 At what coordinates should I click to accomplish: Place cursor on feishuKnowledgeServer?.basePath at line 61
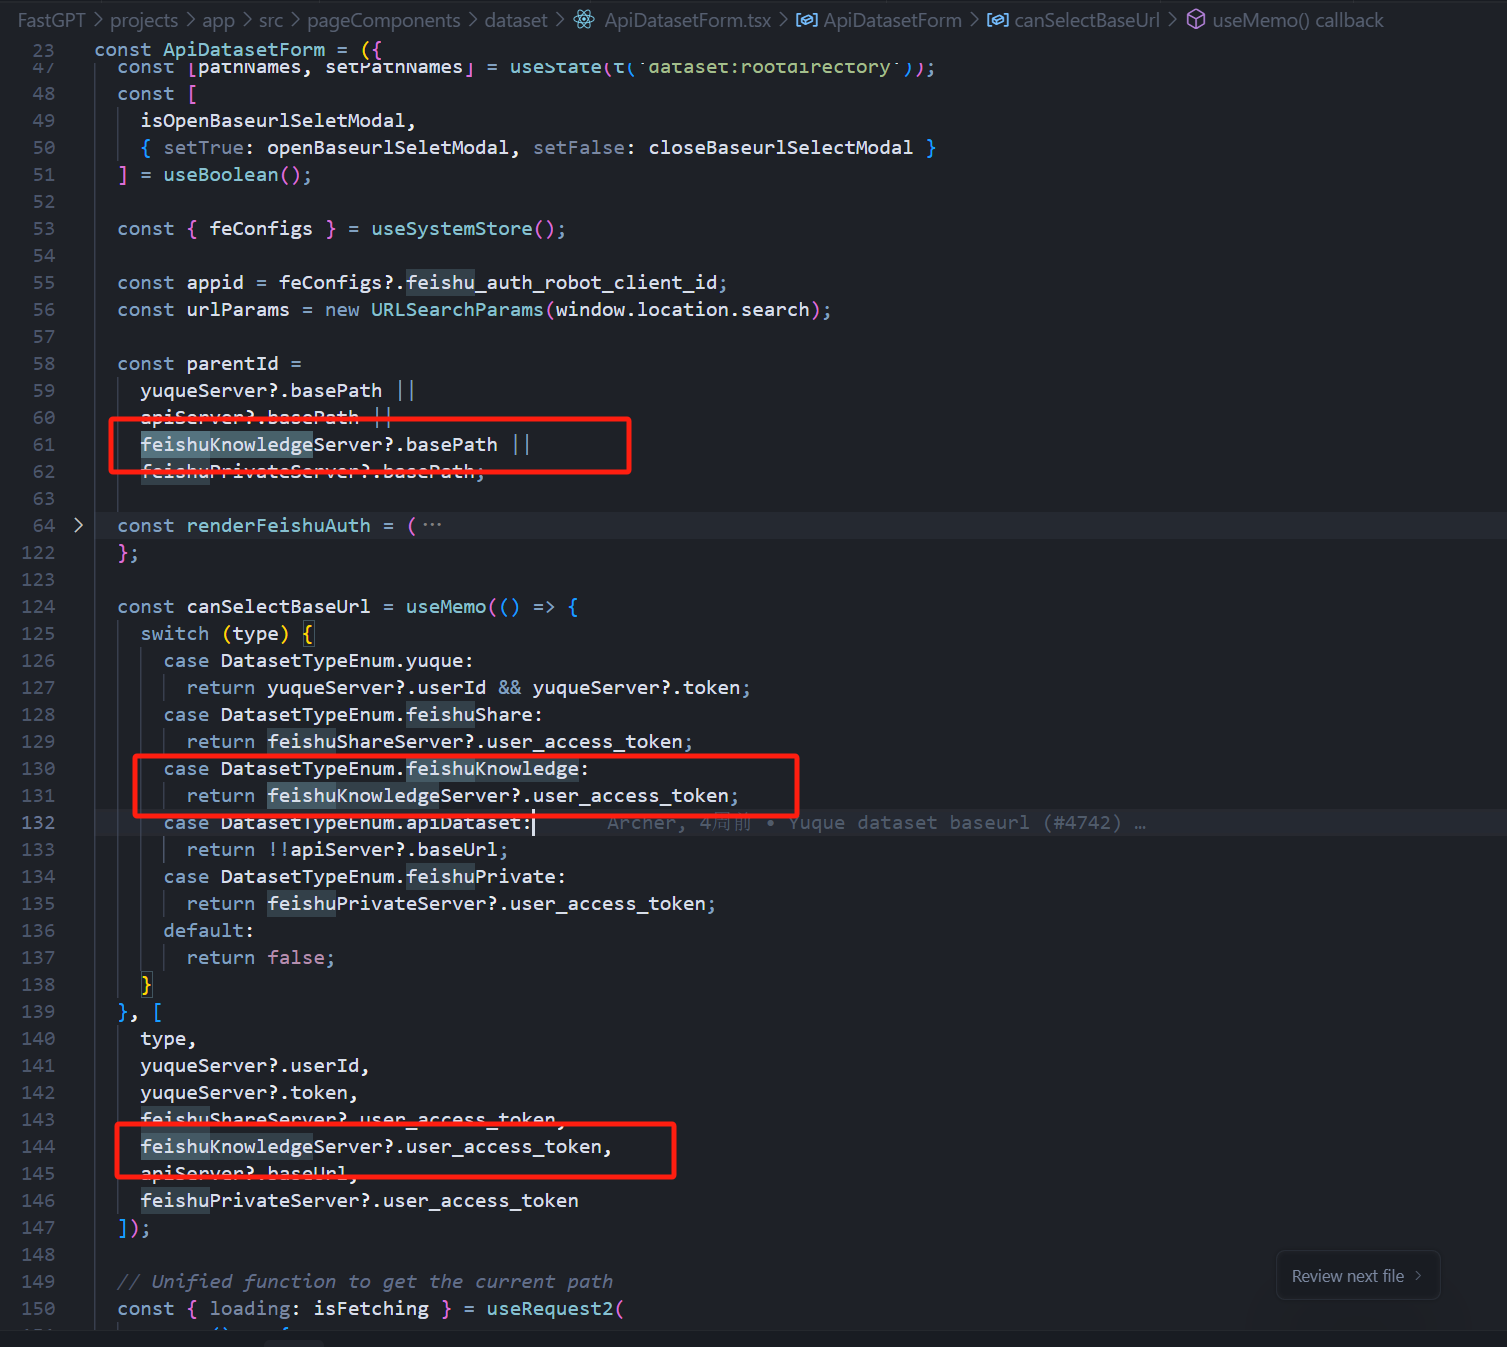pos(319,445)
